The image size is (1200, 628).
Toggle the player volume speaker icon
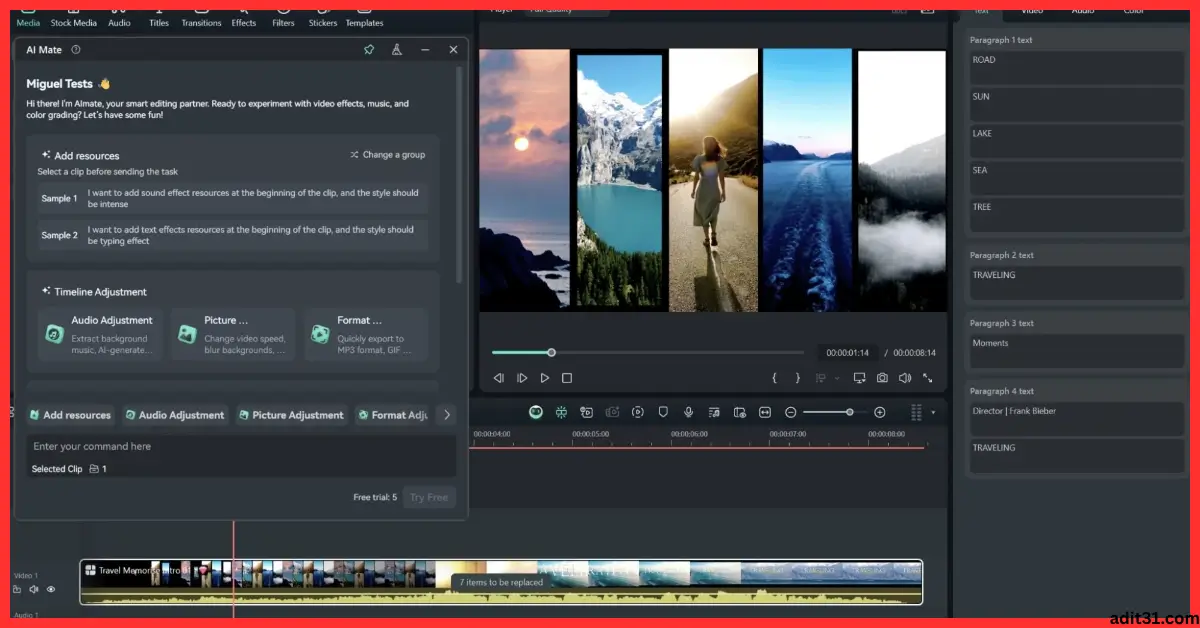(905, 378)
